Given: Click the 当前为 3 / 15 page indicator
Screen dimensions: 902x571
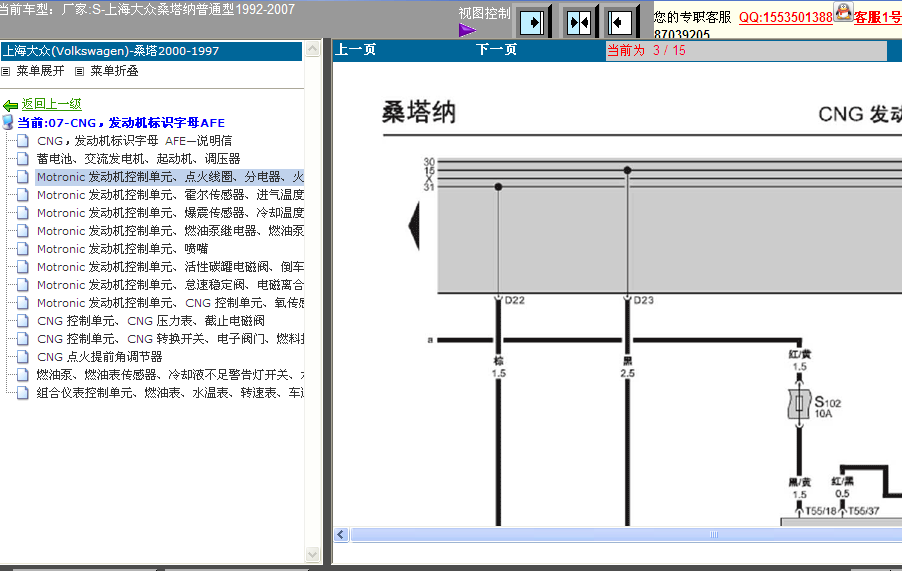Looking at the screenshot, I should point(647,51).
